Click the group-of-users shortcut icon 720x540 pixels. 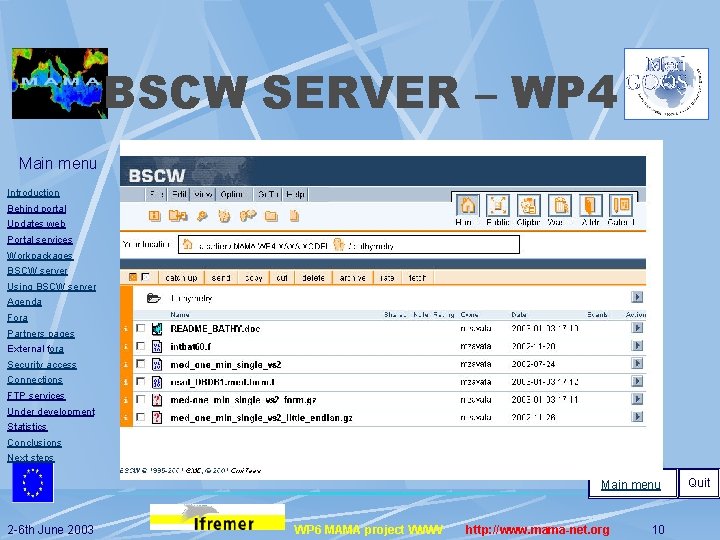[248, 215]
